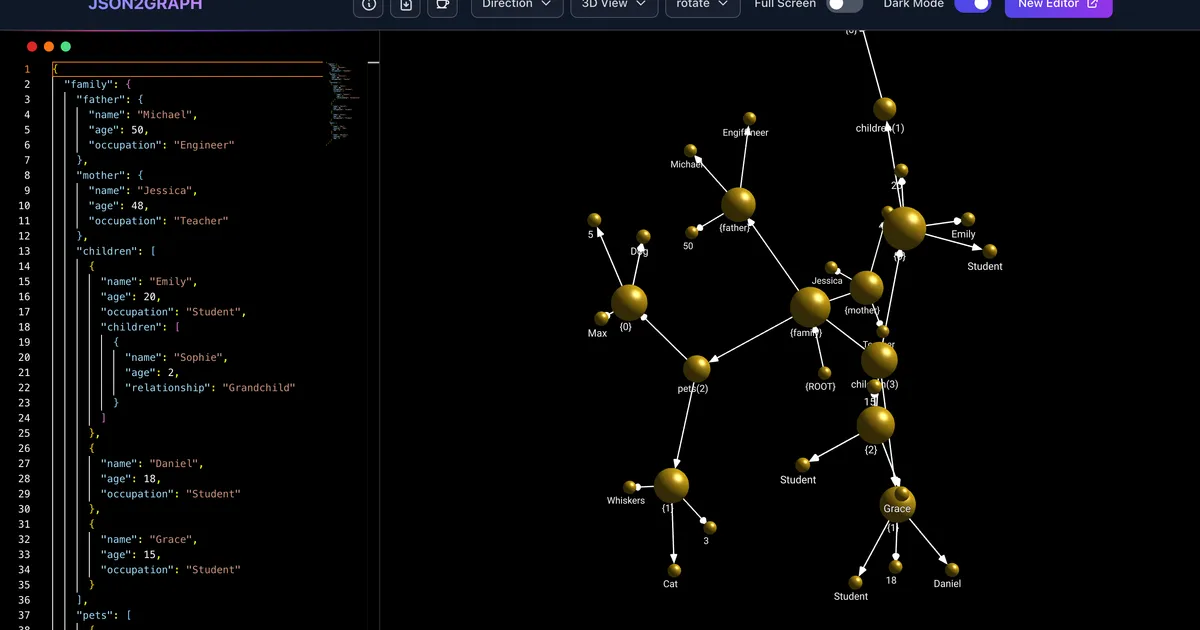The height and width of the screenshot is (630, 1200).
Task: Click the info icon in the toolbar
Action: point(368,7)
